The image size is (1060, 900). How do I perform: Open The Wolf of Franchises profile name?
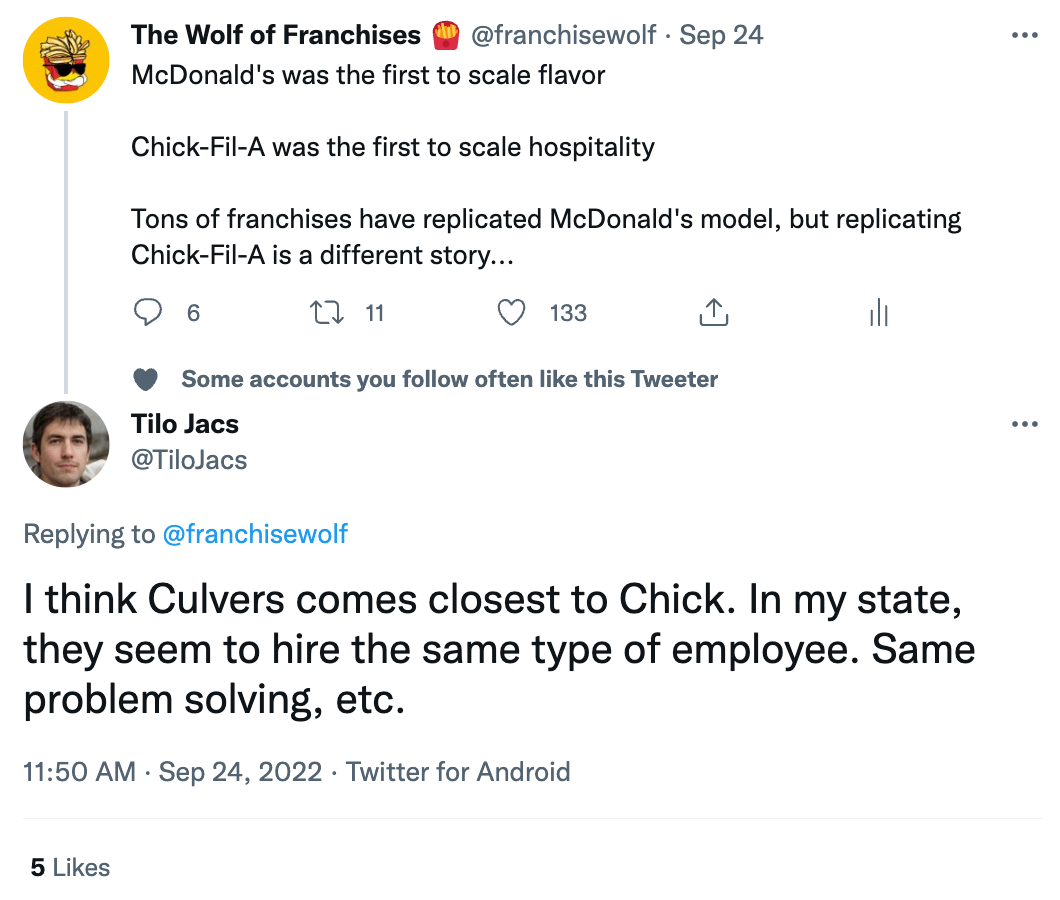coord(276,36)
